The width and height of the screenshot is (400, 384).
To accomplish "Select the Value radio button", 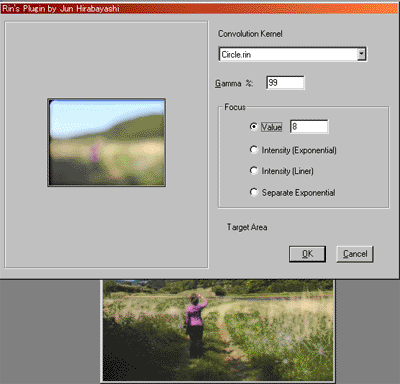I will coord(254,127).
